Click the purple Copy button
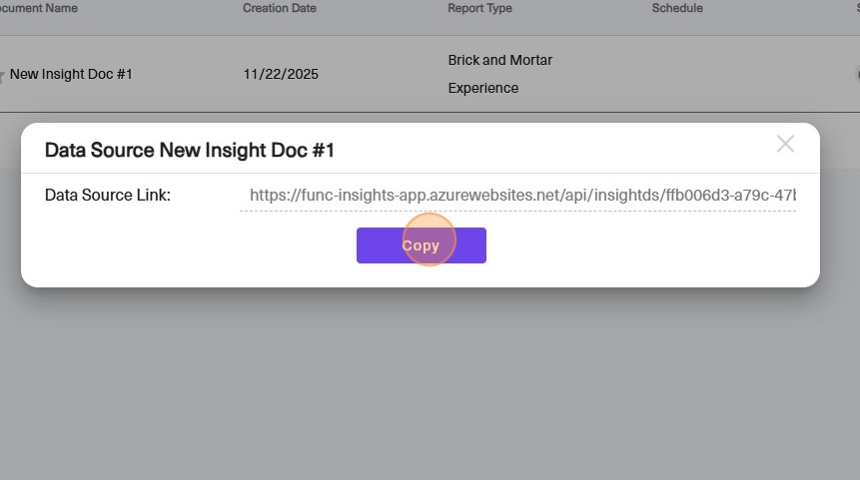Screen dimensions: 860x480 click(x=421, y=245)
